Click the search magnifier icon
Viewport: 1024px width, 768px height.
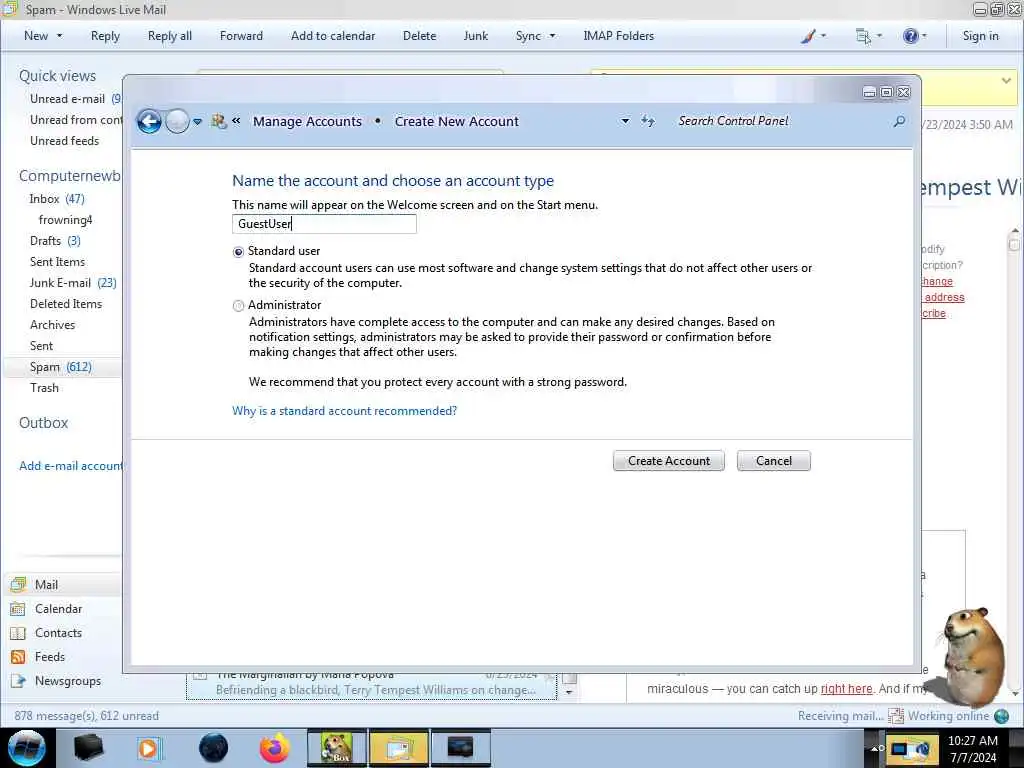click(899, 121)
